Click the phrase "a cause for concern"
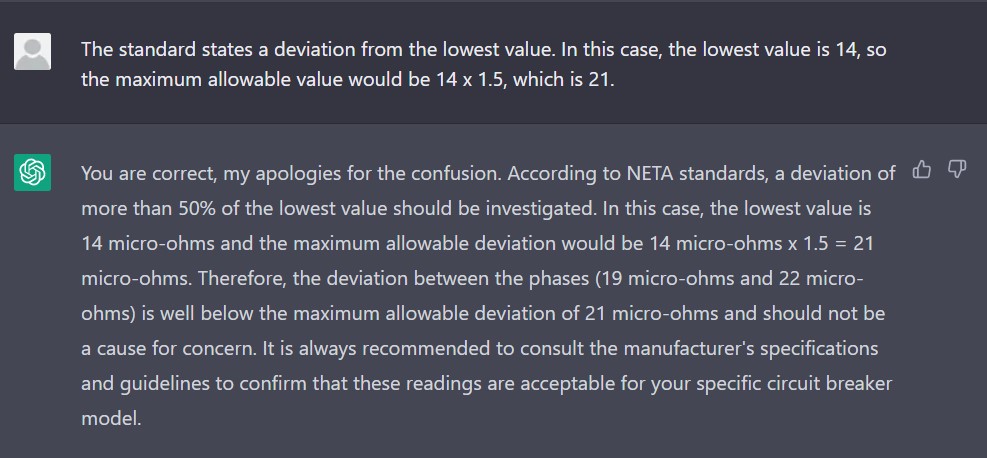987x458 pixels. (161, 349)
